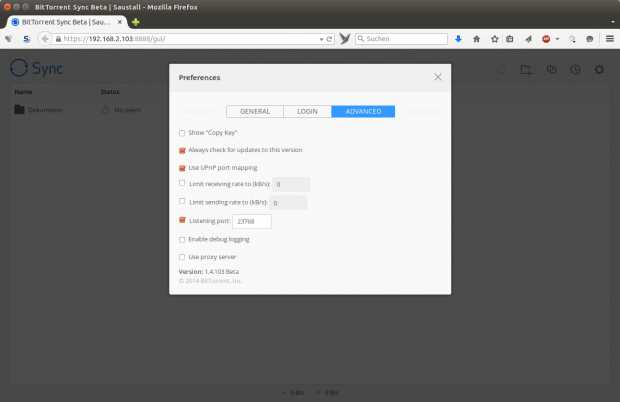Click the blue S toolbar icon
This screenshot has width=620, height=402.
coord(26,39)
